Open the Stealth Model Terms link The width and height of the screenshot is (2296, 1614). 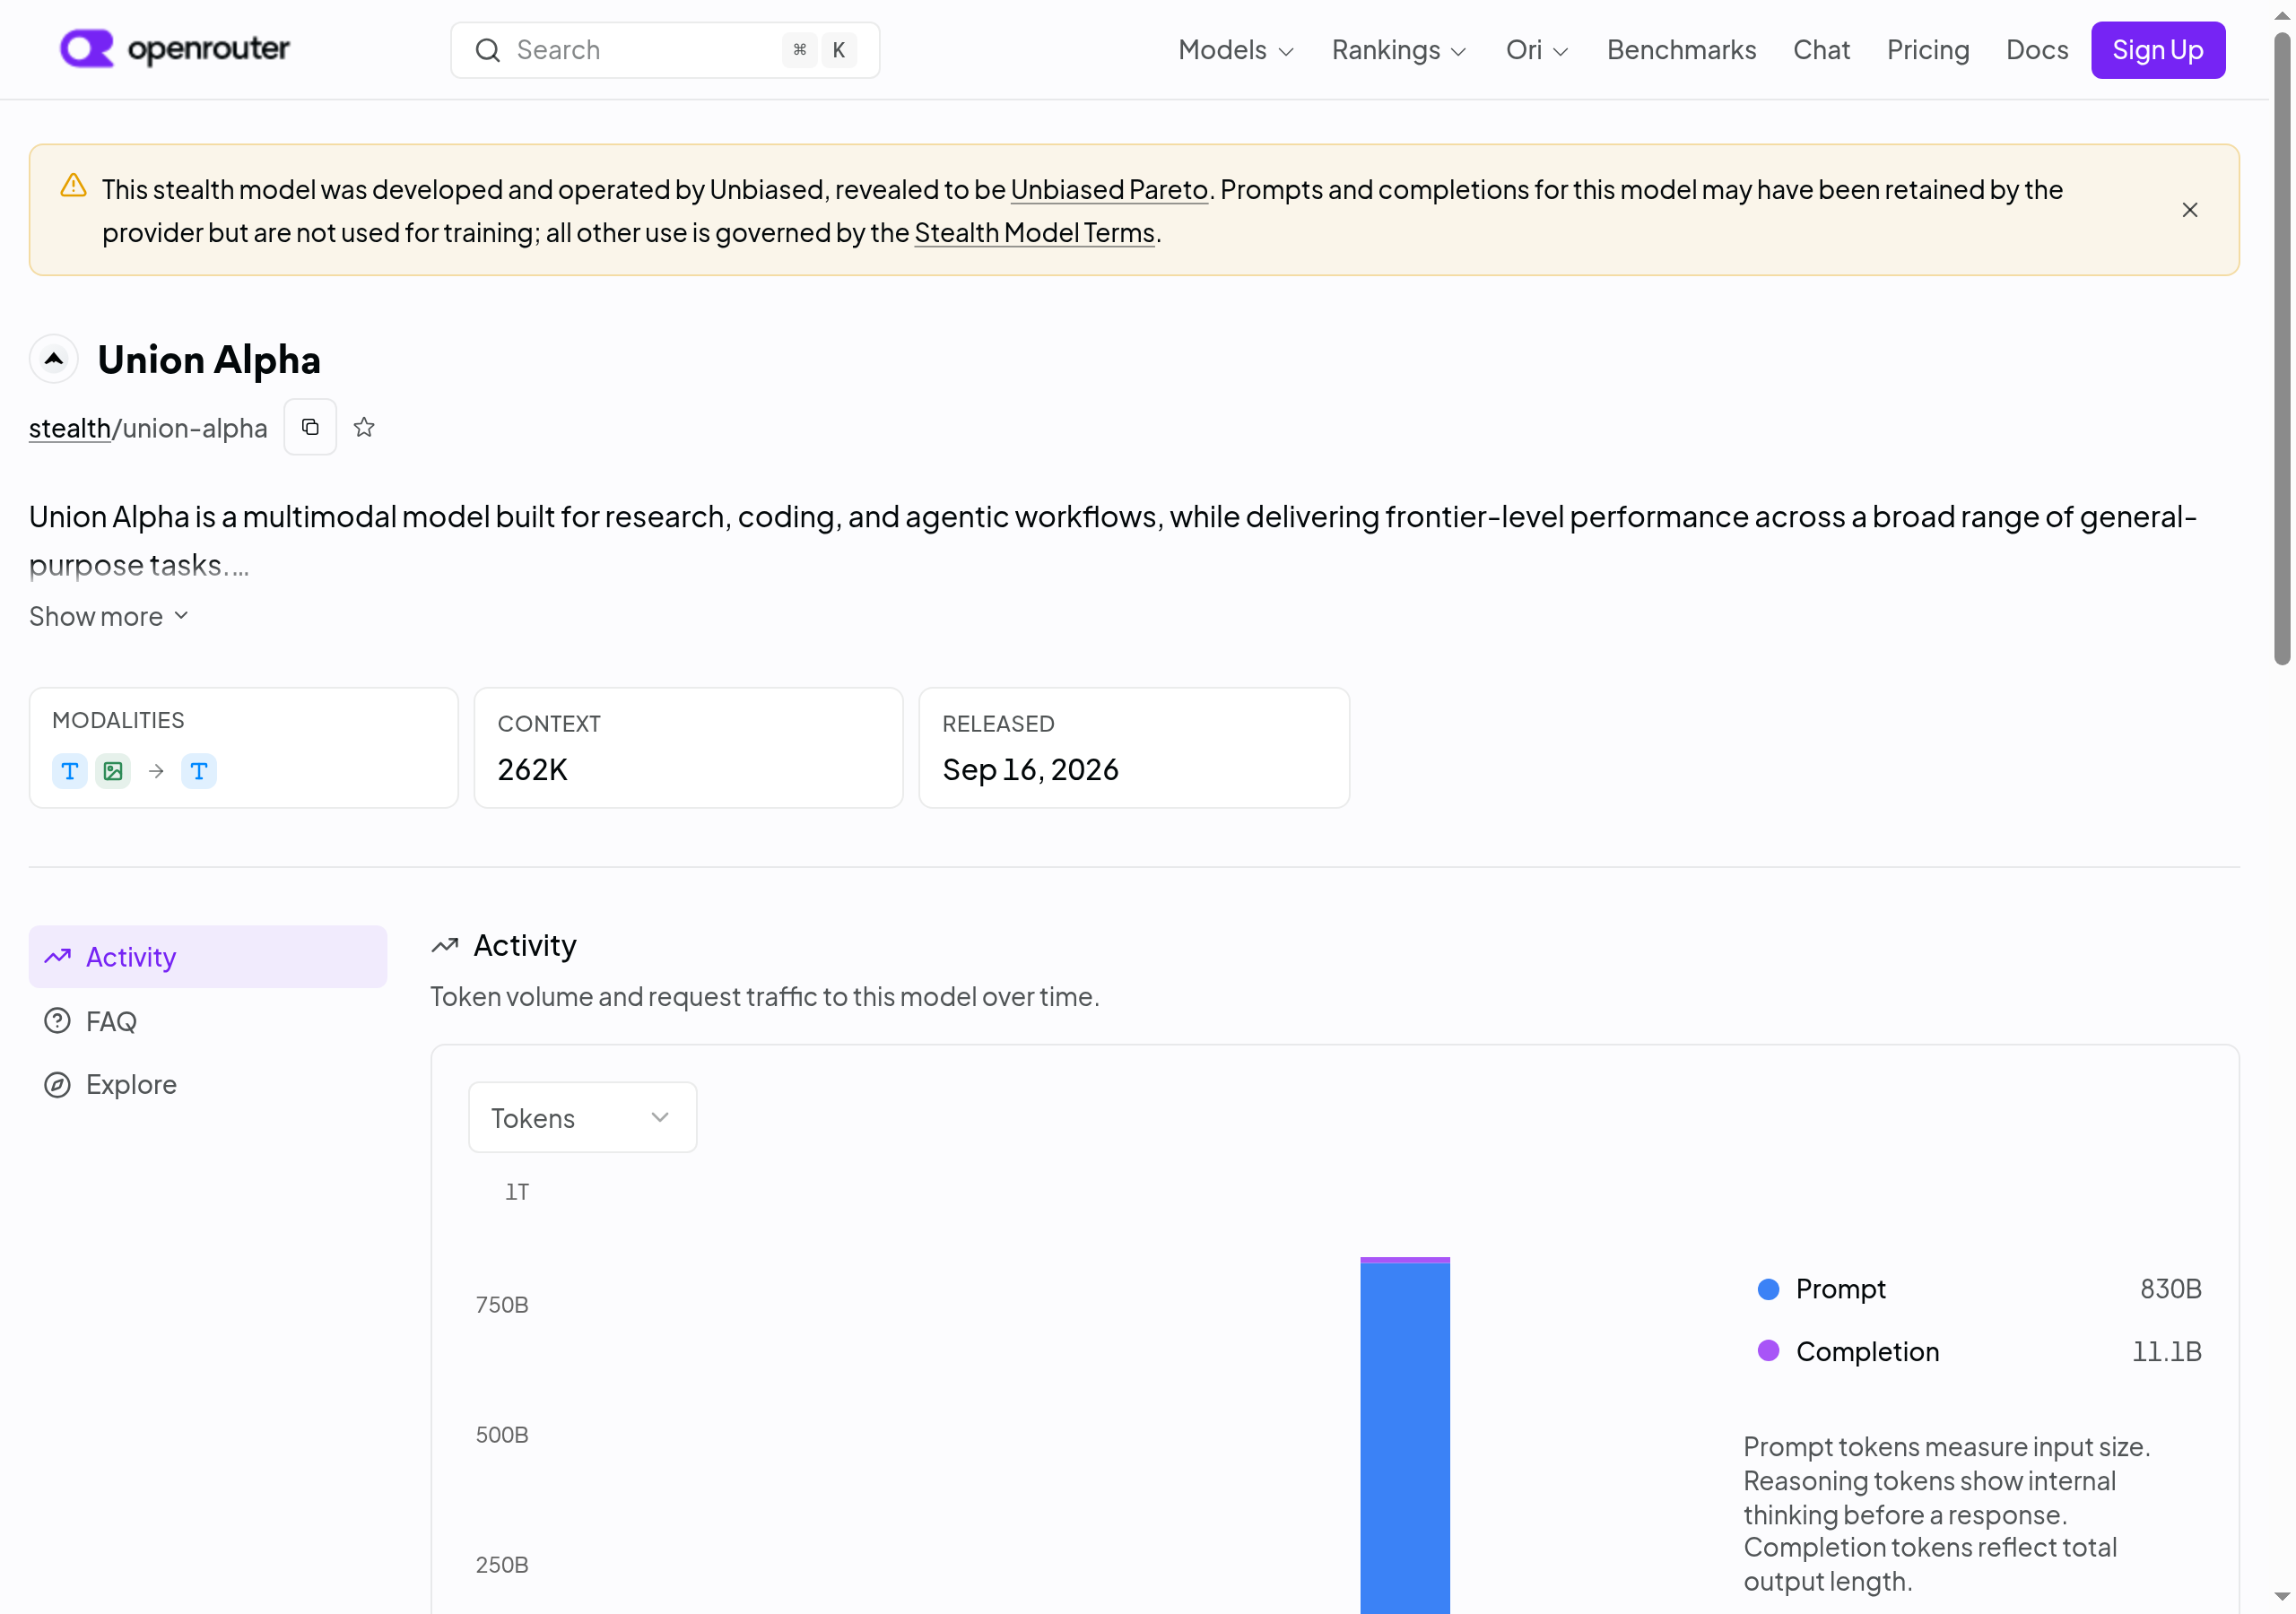1034,232
